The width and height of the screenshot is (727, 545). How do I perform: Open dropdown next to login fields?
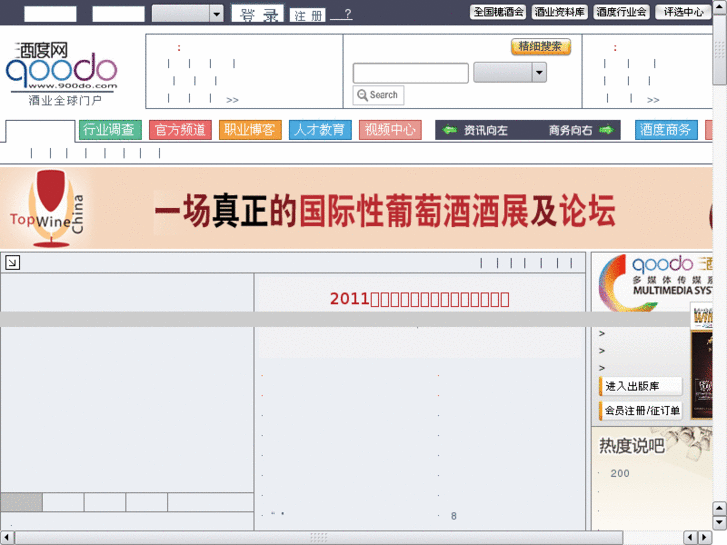pos(187,14)
